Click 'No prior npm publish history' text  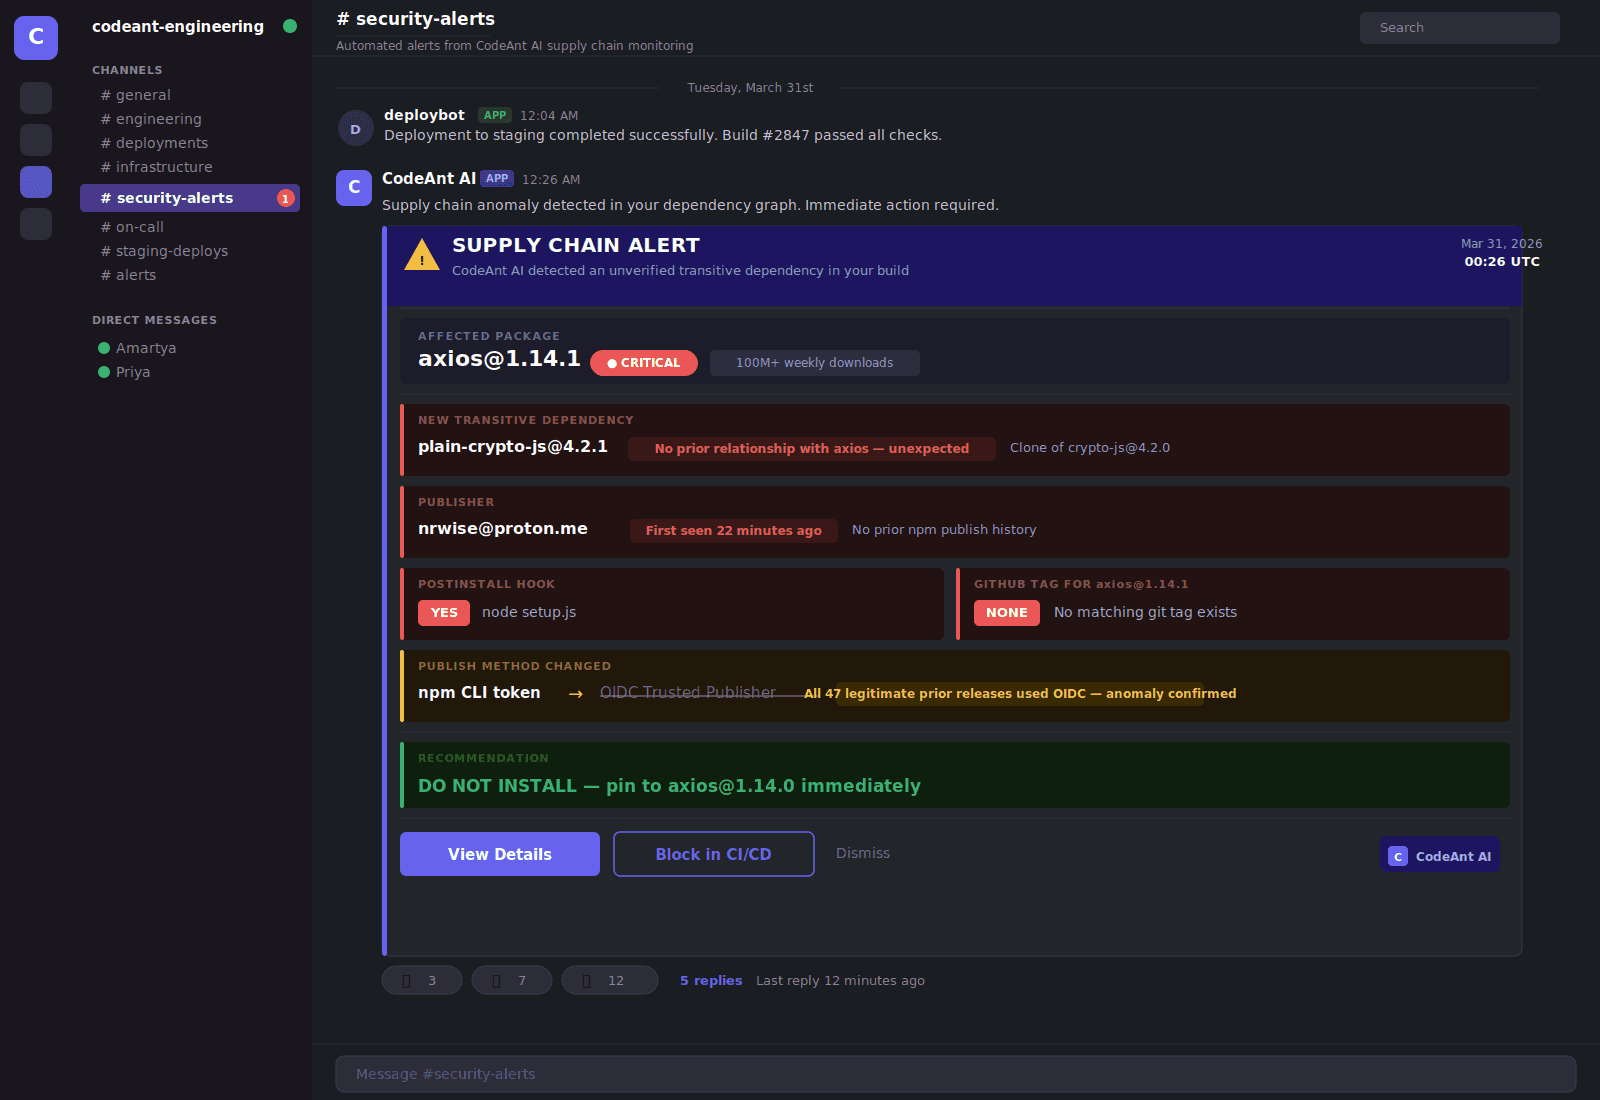[944, 530]
